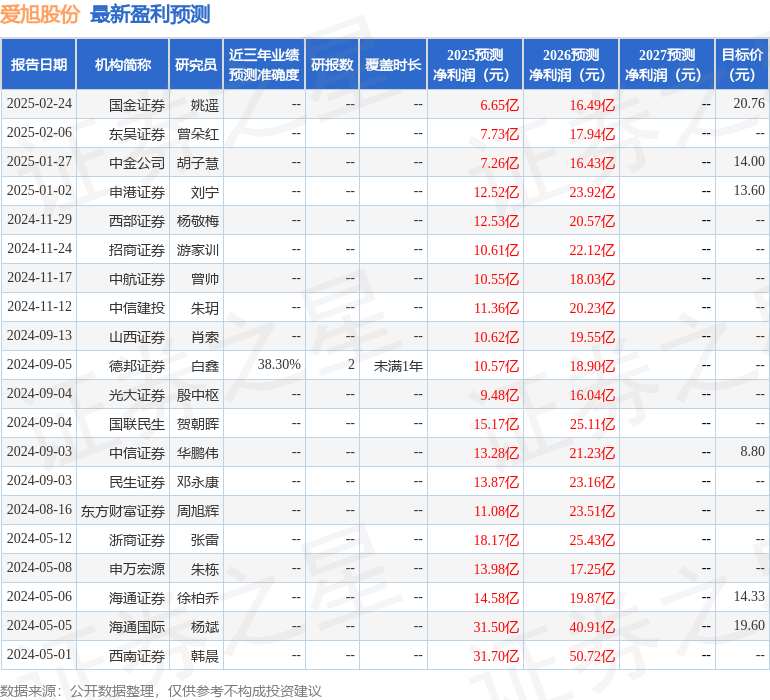The image size is (770, 700).
Task: Click analyst name 朱栋
Action: point(205,569)
